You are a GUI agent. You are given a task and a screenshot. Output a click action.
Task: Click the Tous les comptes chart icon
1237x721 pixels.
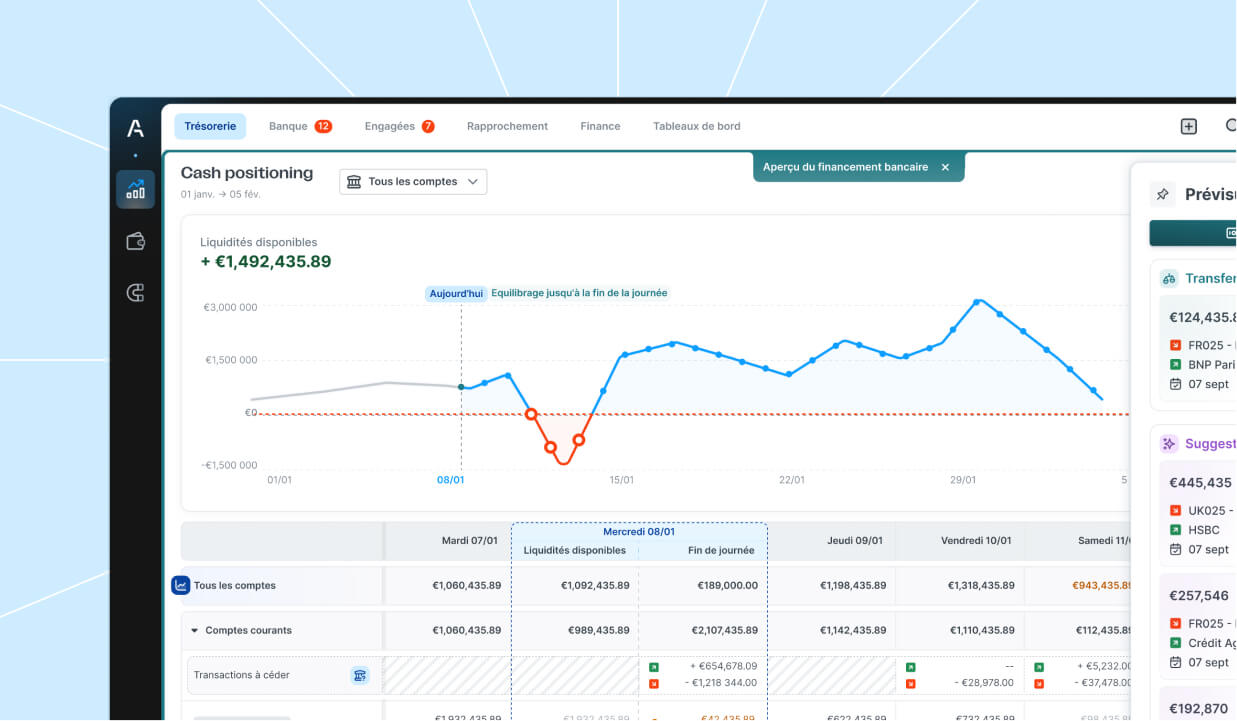(x=181, y=585)
